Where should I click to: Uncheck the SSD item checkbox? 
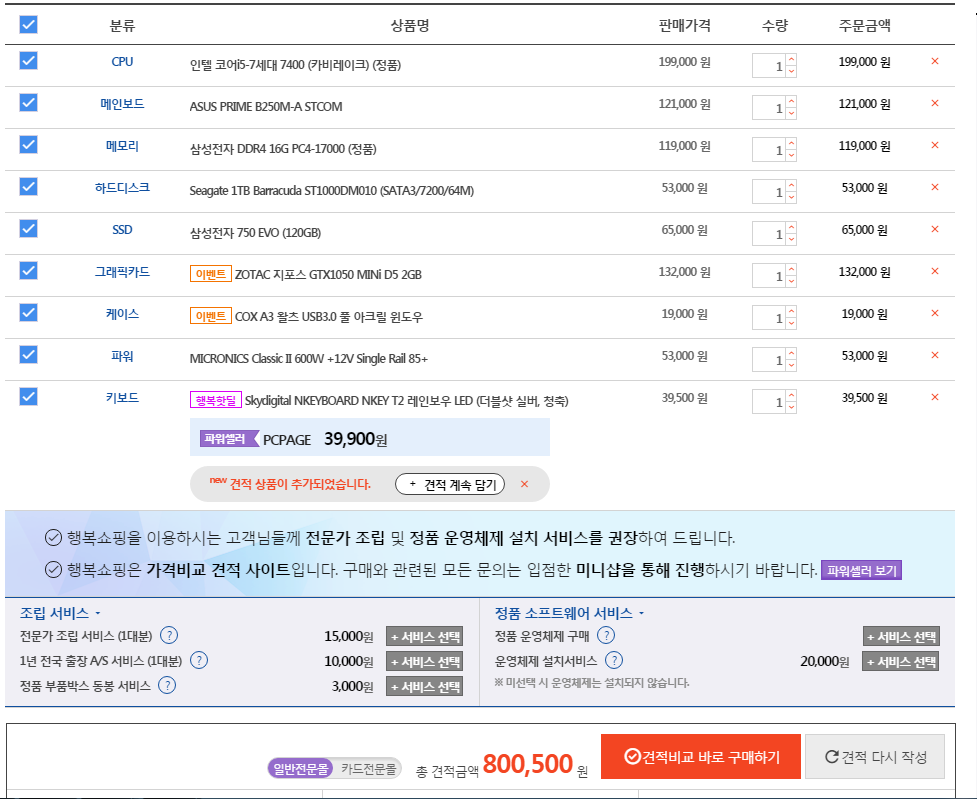click(29, 228)
